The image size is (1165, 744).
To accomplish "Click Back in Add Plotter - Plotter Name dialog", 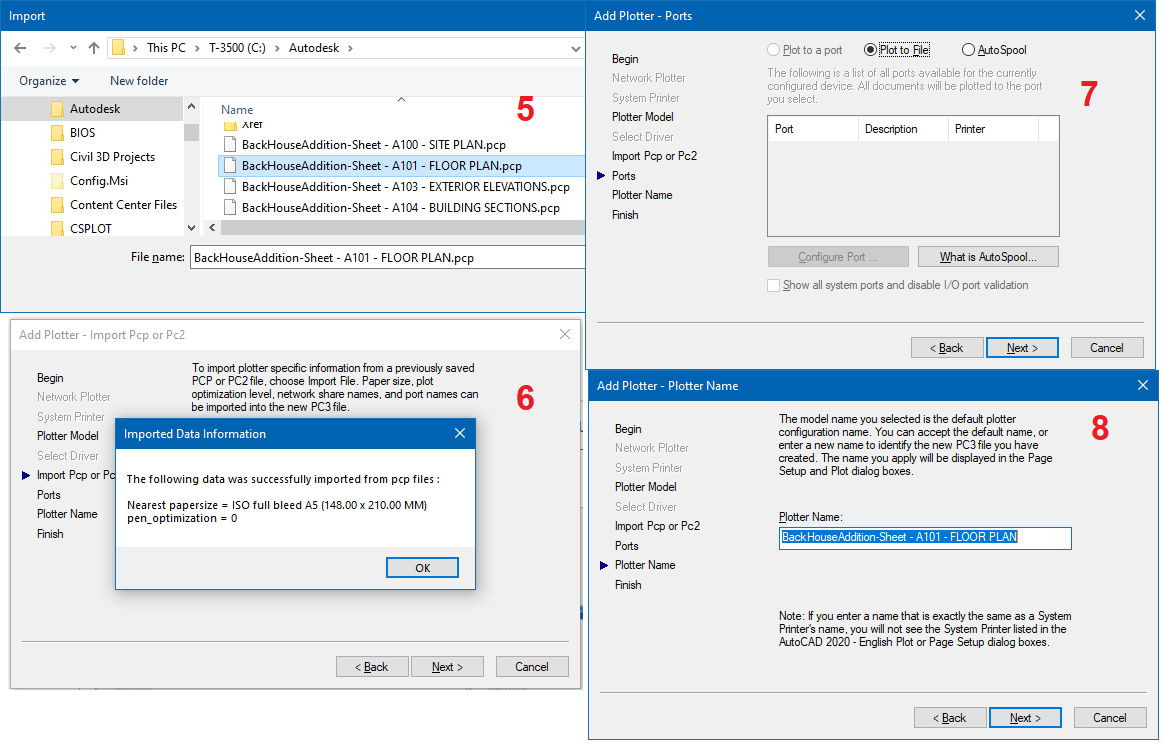I will point(950,718).
